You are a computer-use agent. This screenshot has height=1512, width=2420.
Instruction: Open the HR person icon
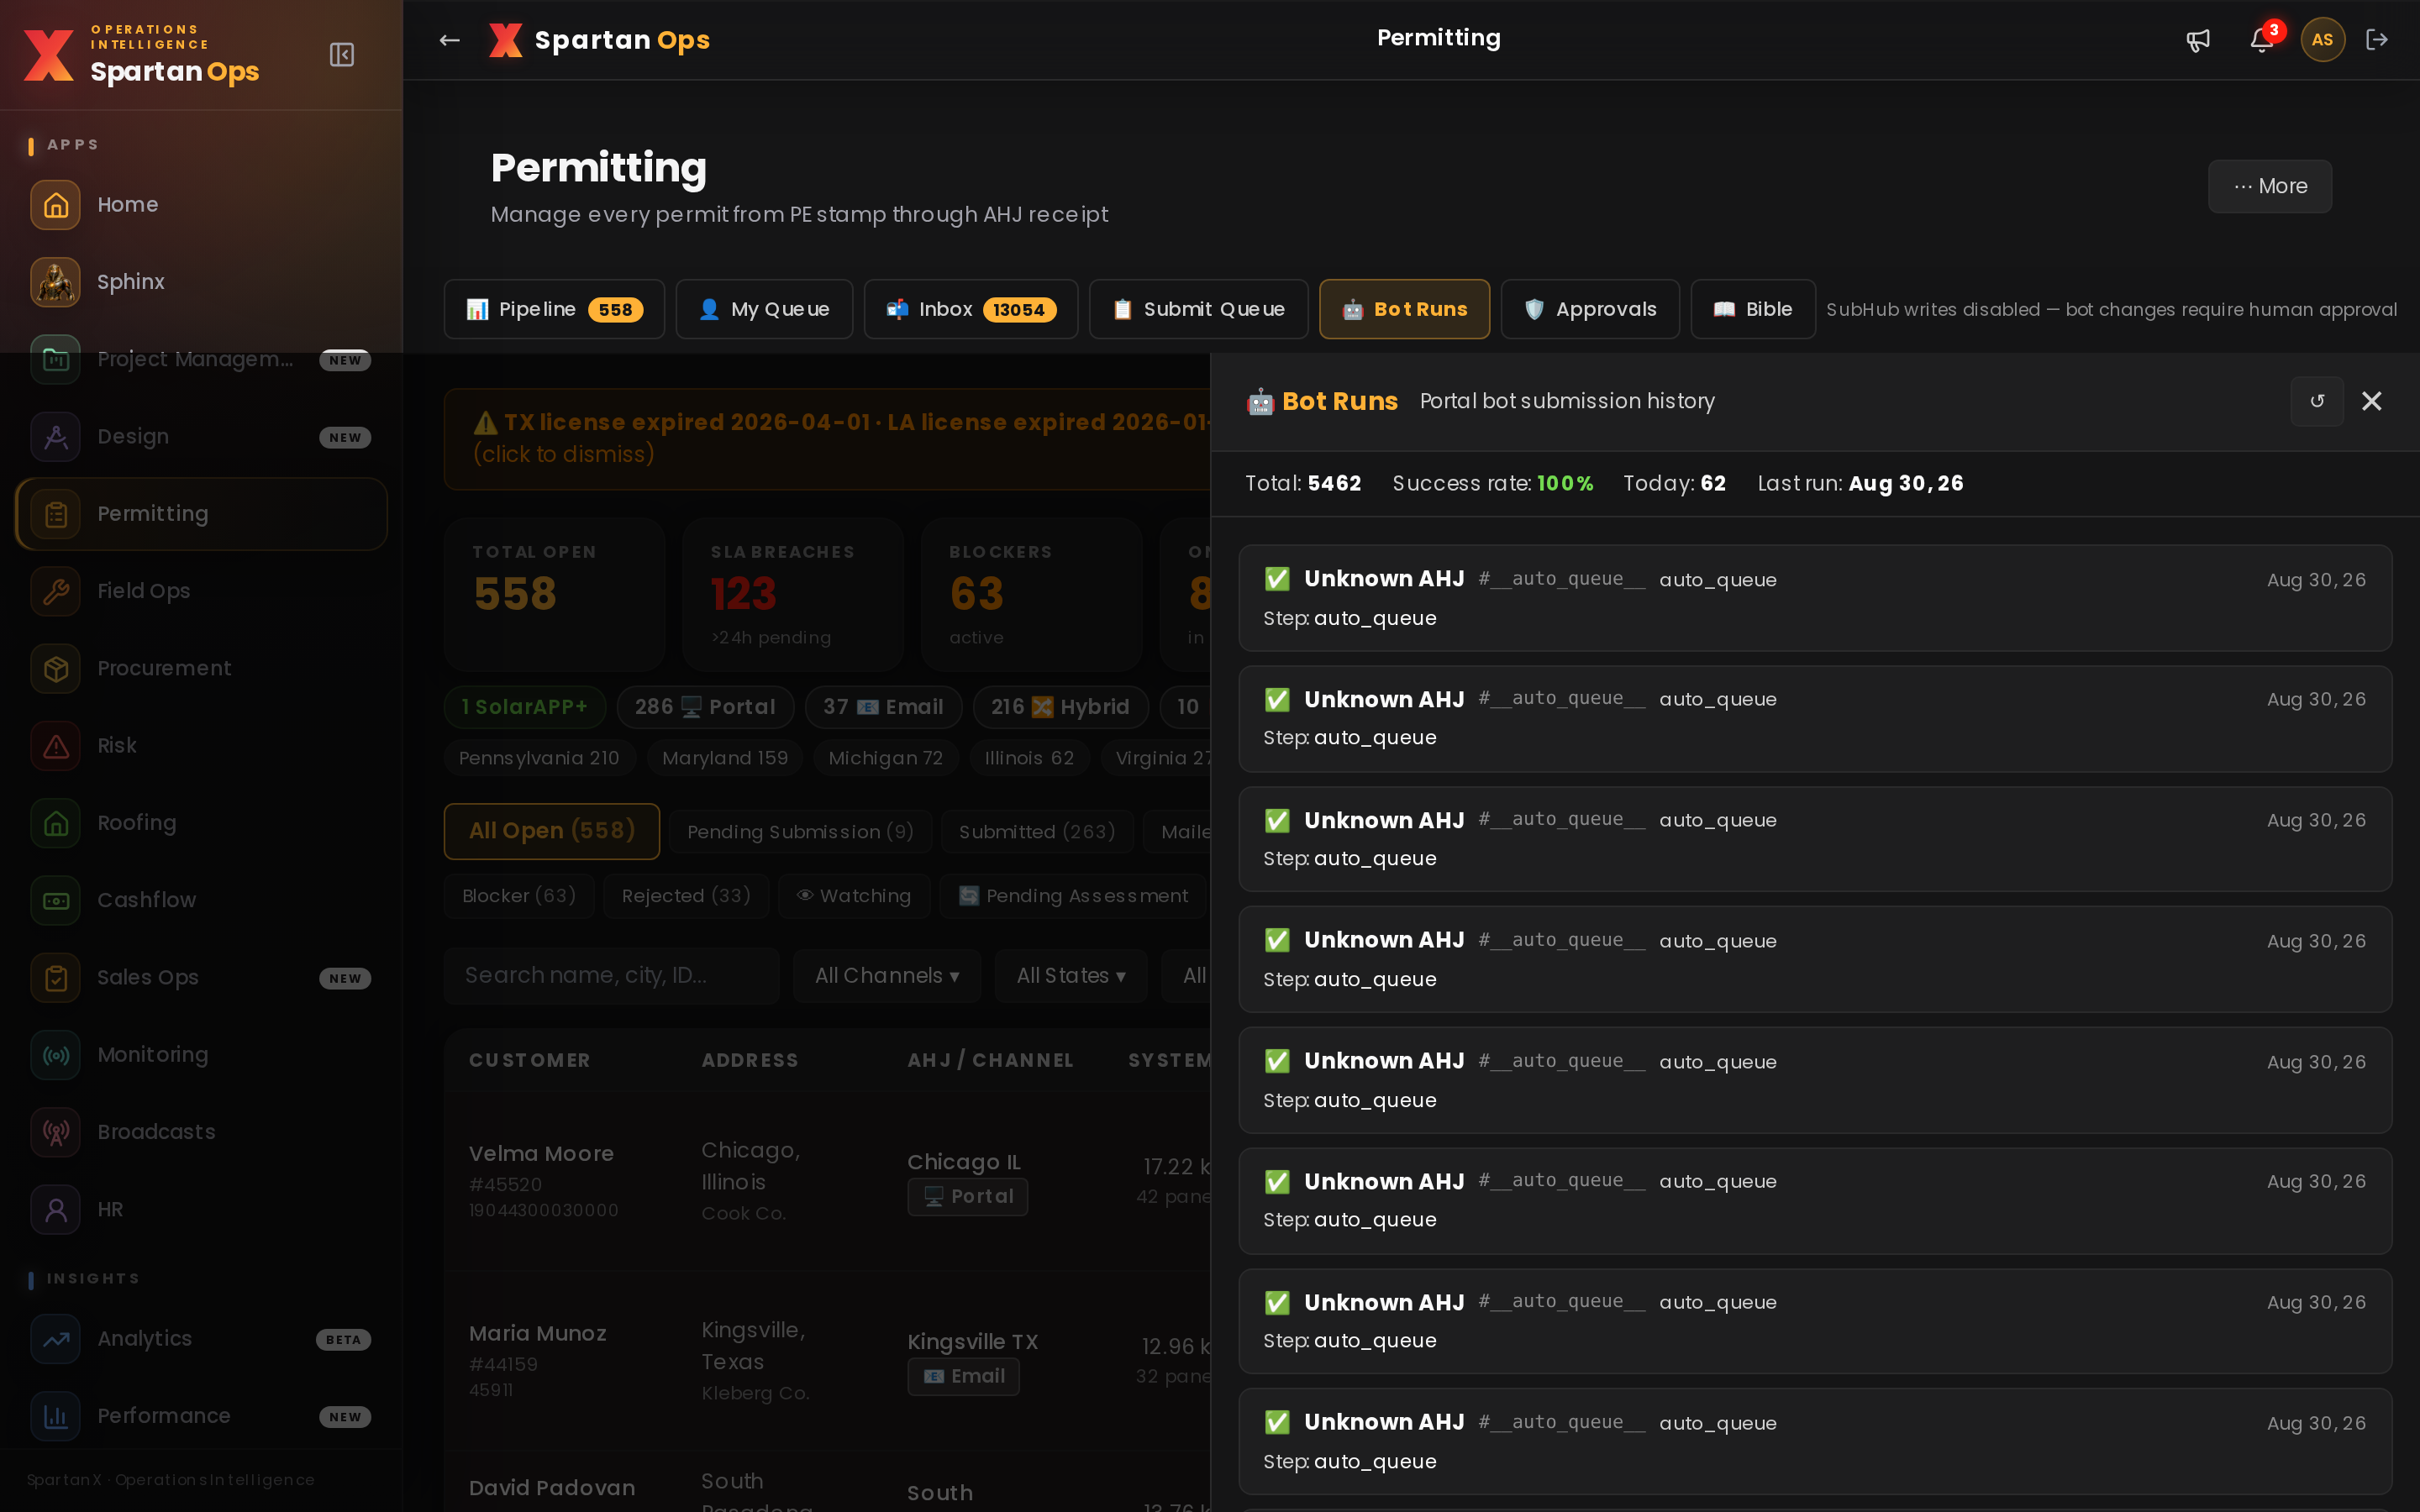tap(55, 1209)
